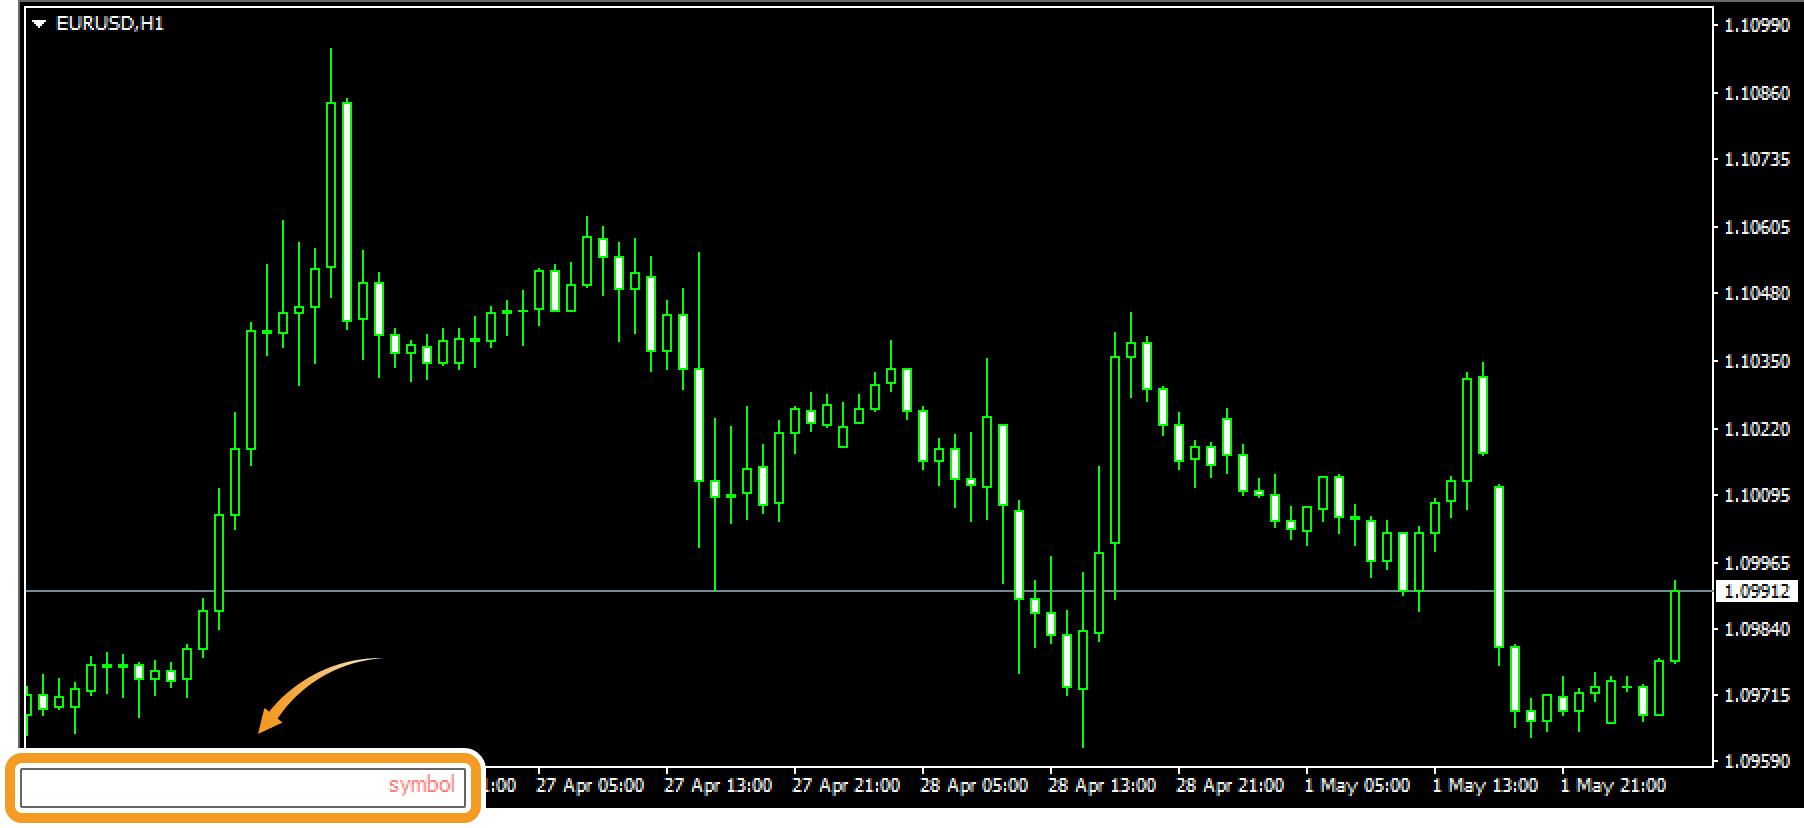Click the 27 Apr 13:00 time marker

pos(718,786)
